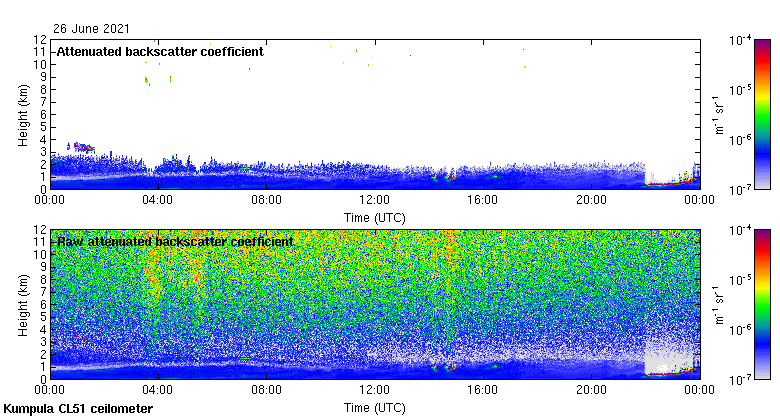Screen dimensions: 780x420
Task: Click the 10⁻⁷ label on lower color bar
Action: pos(740,380)
